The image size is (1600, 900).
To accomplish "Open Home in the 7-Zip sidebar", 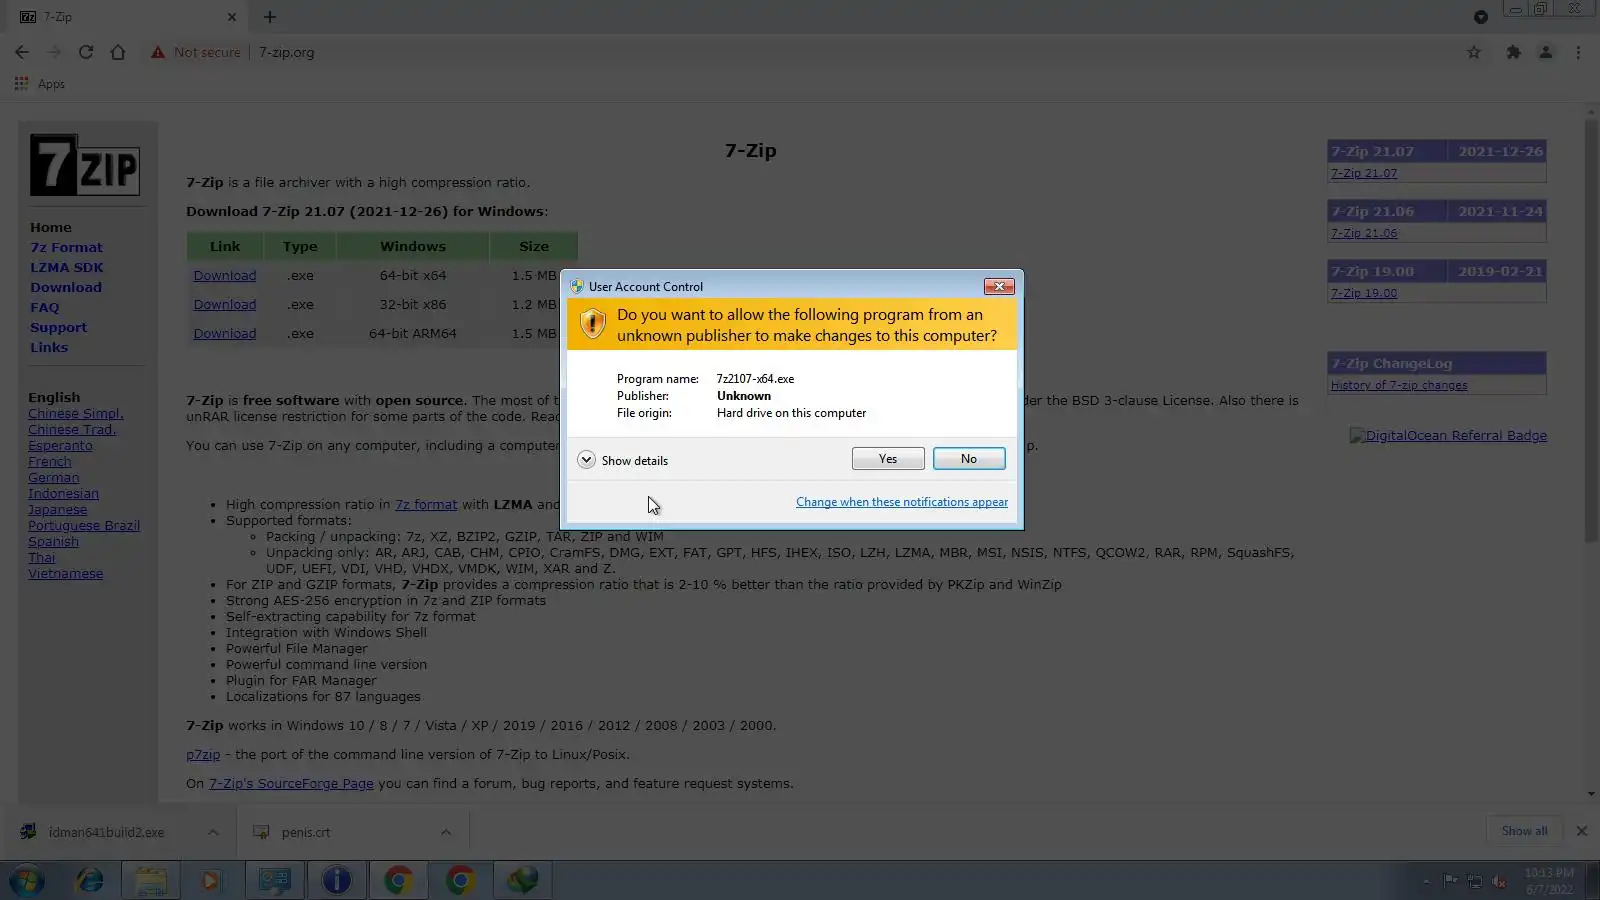I will click(51, 228).
